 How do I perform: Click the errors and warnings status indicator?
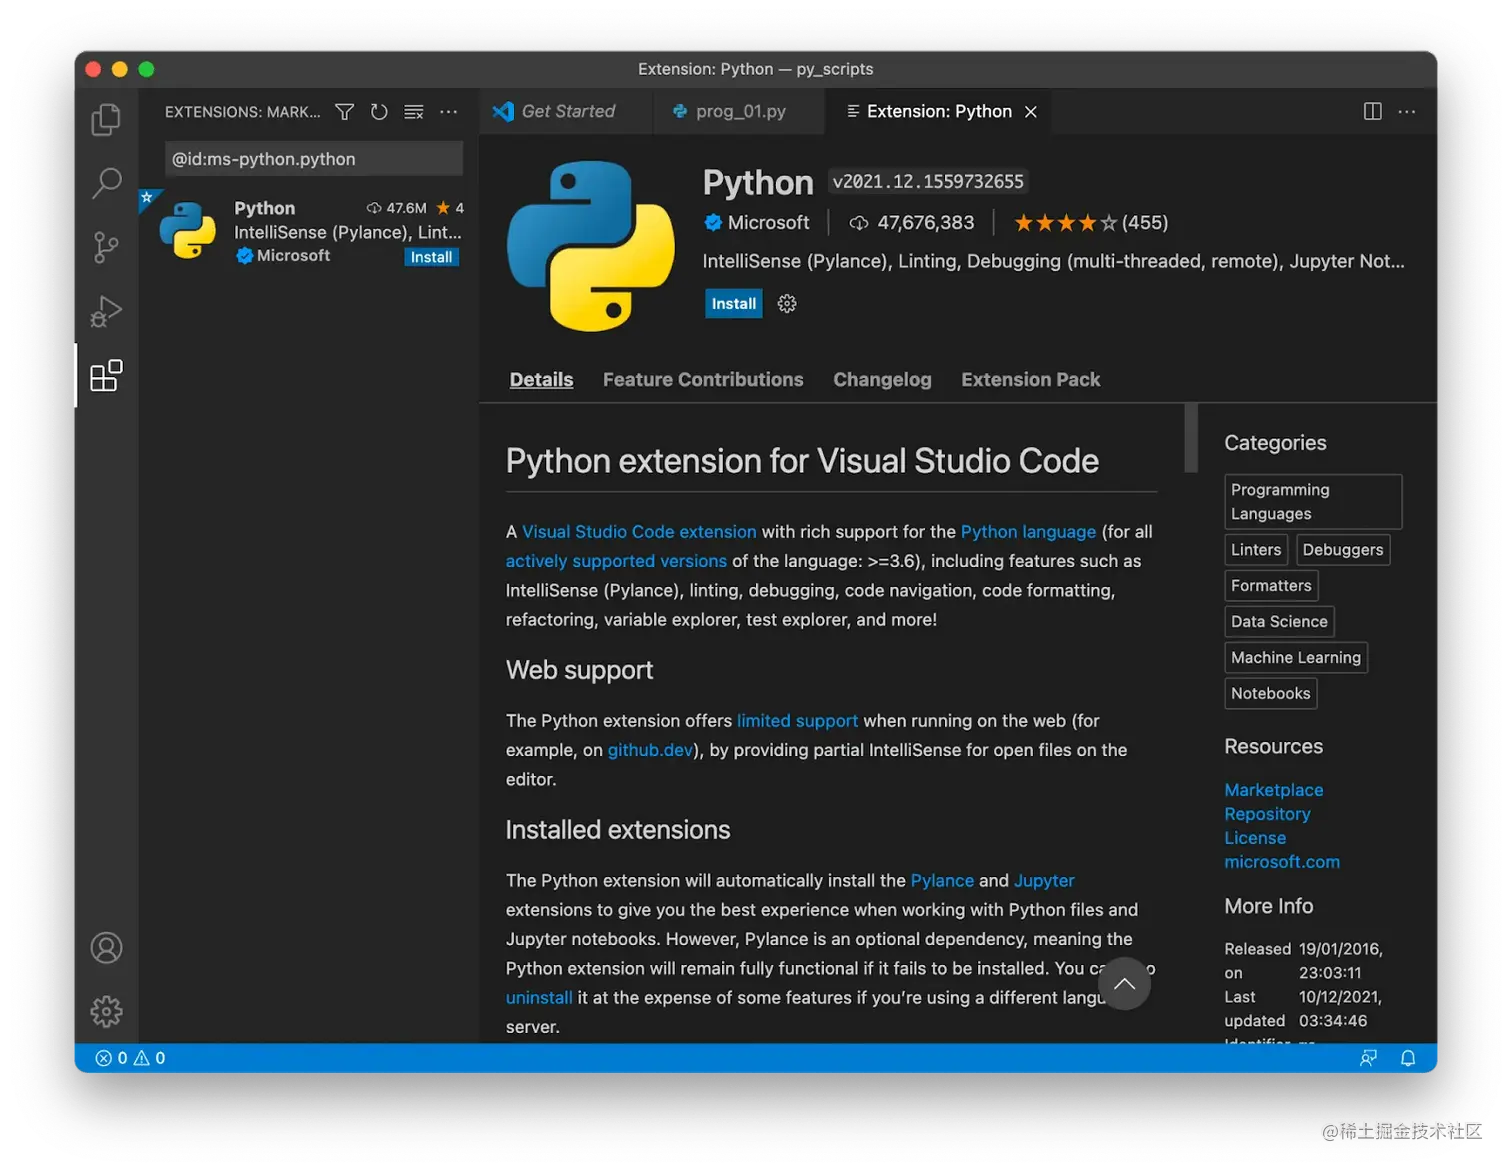point(130,1058)
